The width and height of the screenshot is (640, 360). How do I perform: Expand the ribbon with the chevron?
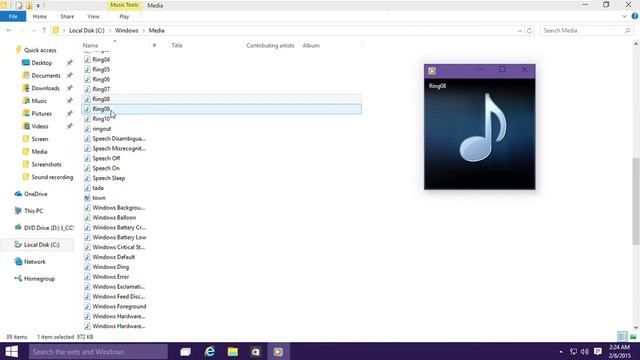pyautogui.click(x=624, y=16)
